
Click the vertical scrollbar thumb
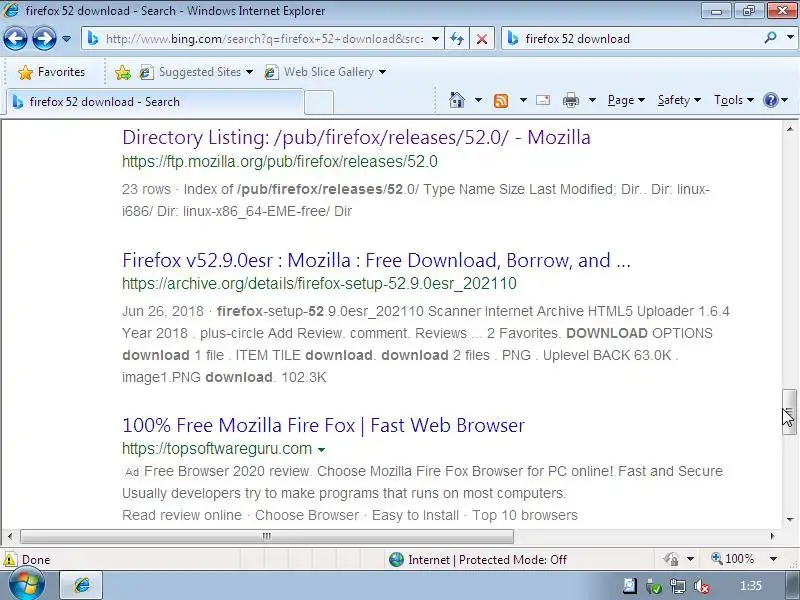[x=789, y=412]
